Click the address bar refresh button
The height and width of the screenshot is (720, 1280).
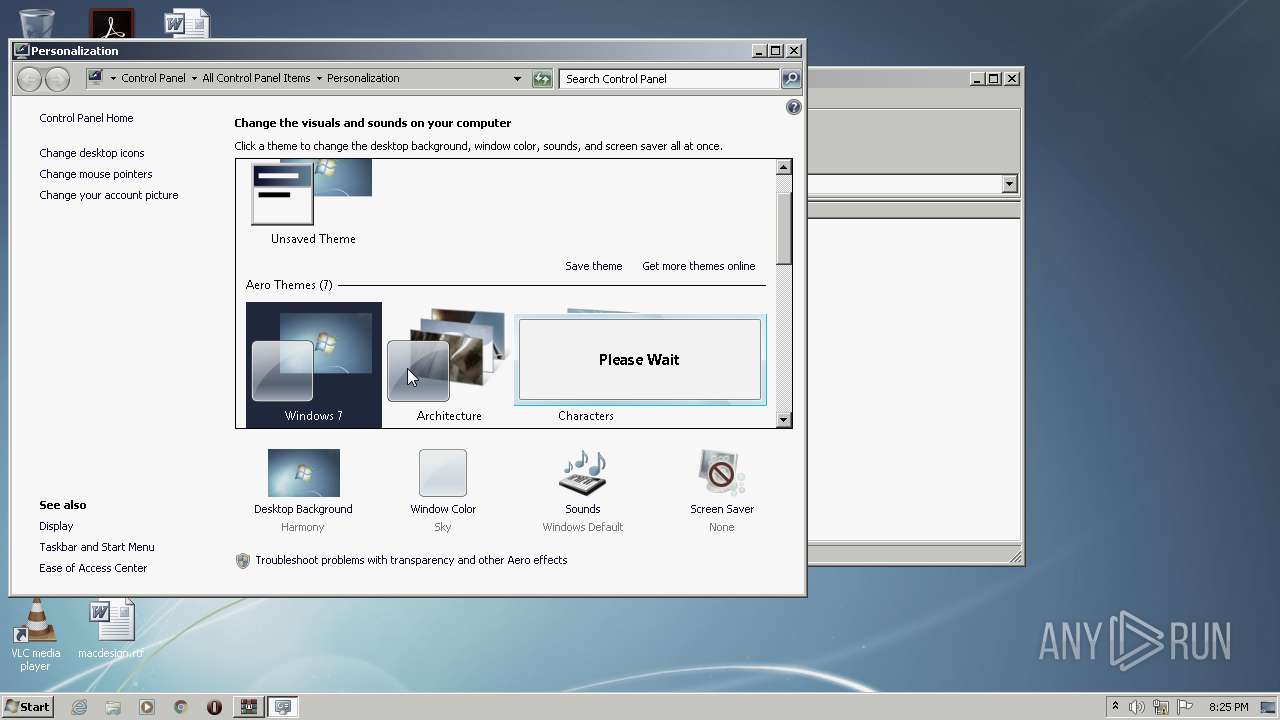tap(542, 79)
